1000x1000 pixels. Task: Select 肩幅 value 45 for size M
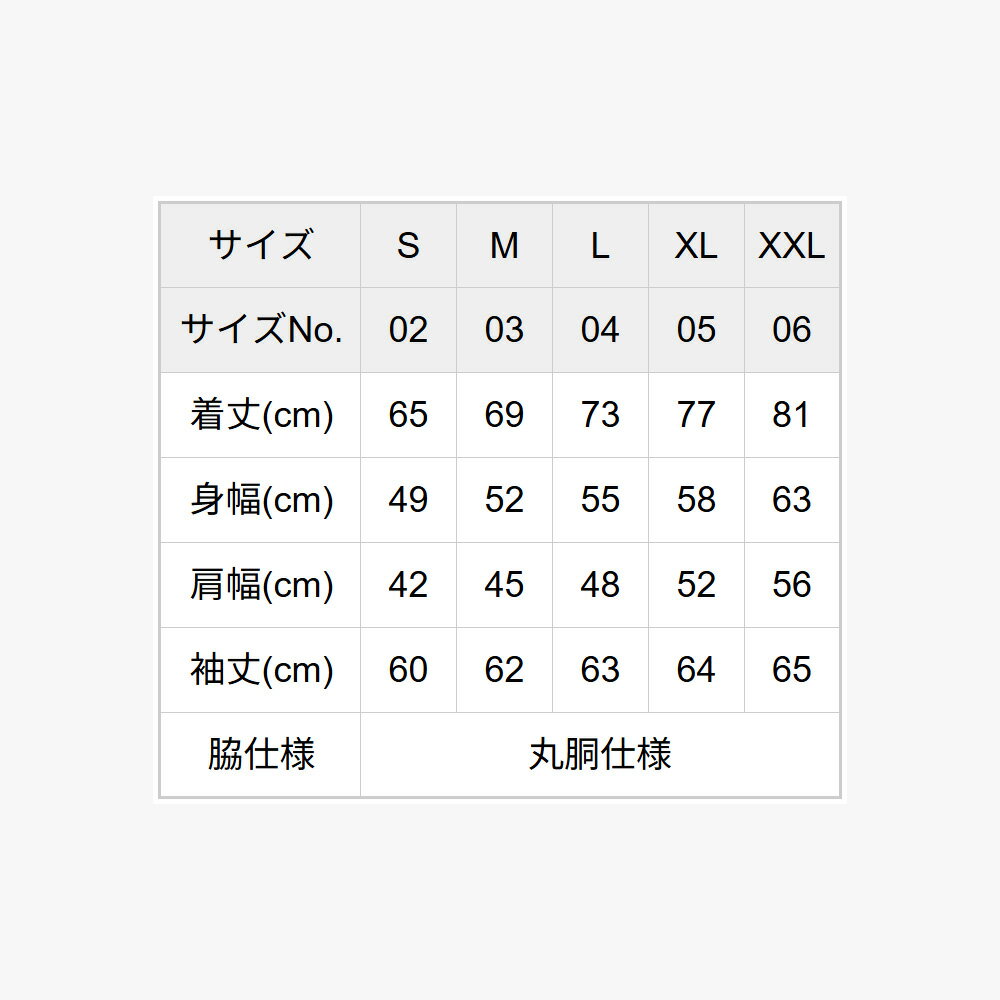(504, 585)
